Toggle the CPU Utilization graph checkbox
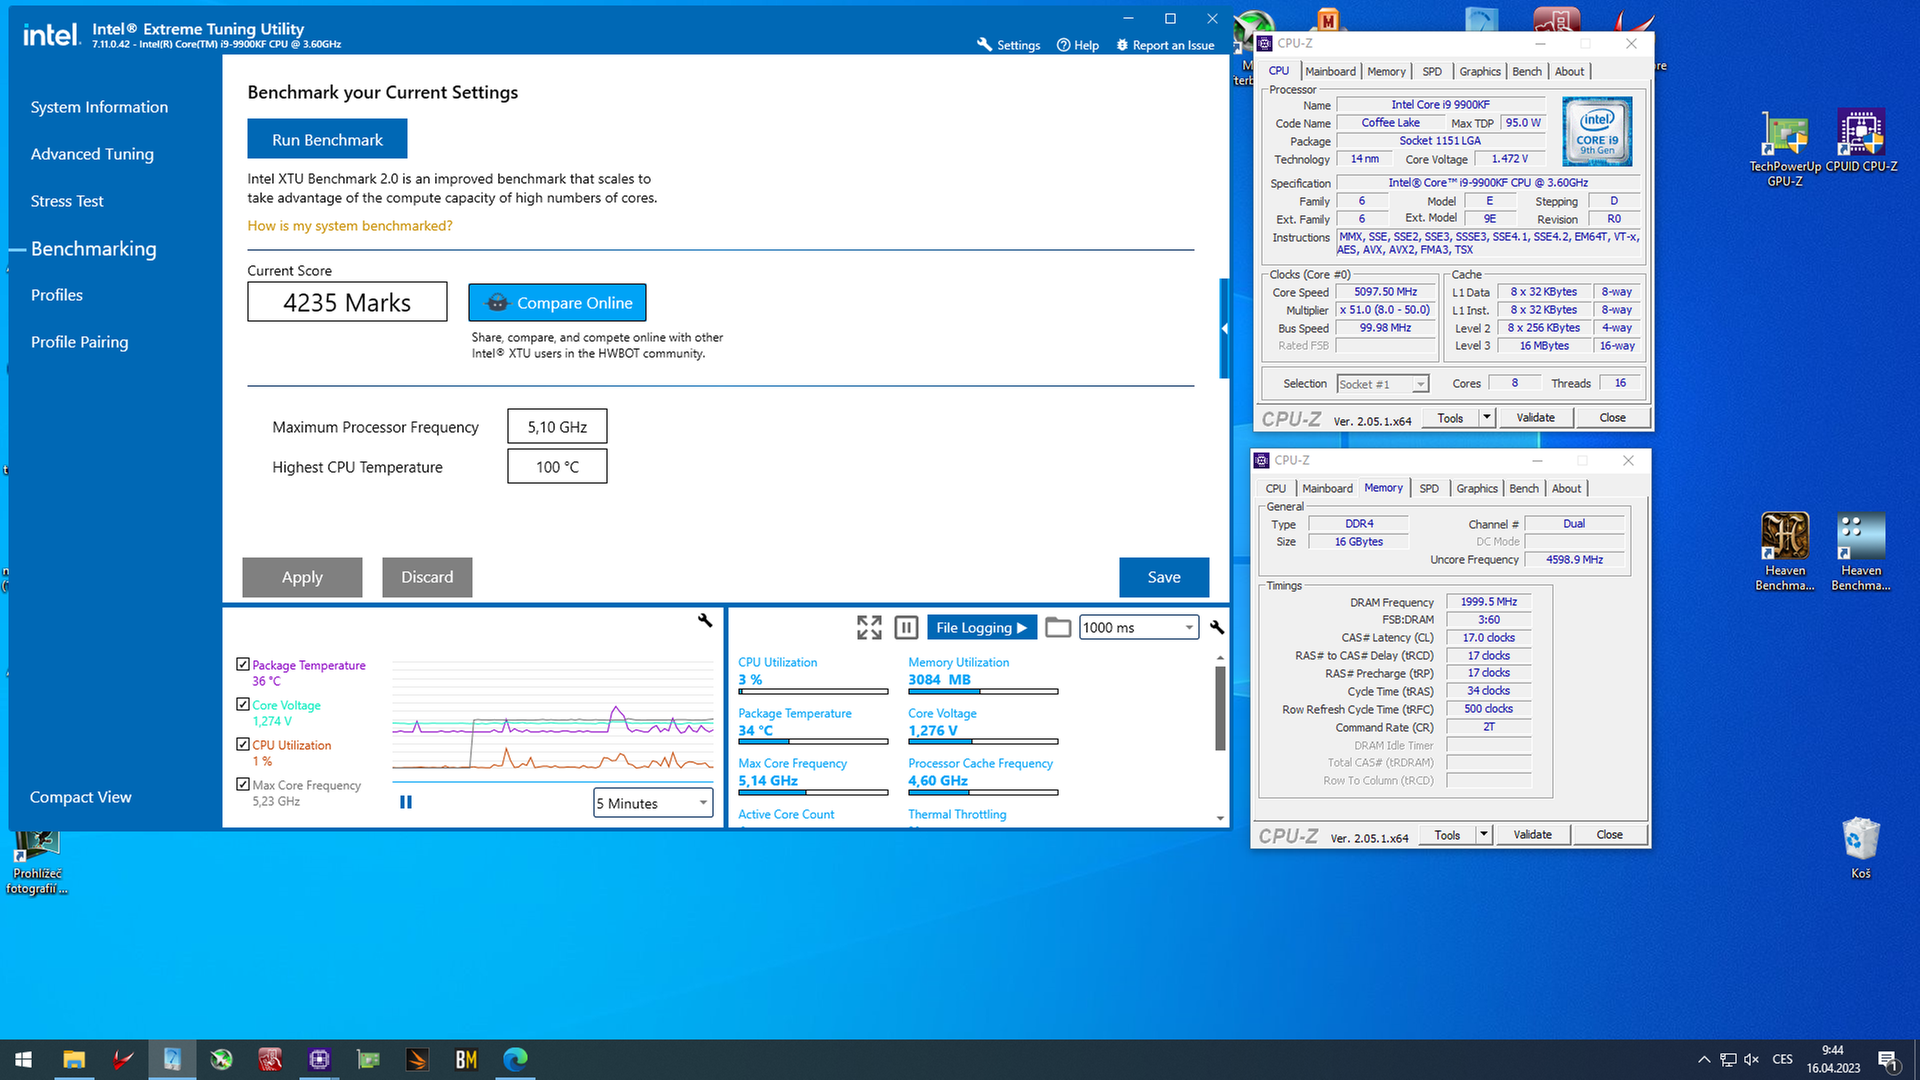This screenshot has width=1920, height=1080. coord(243,744)
